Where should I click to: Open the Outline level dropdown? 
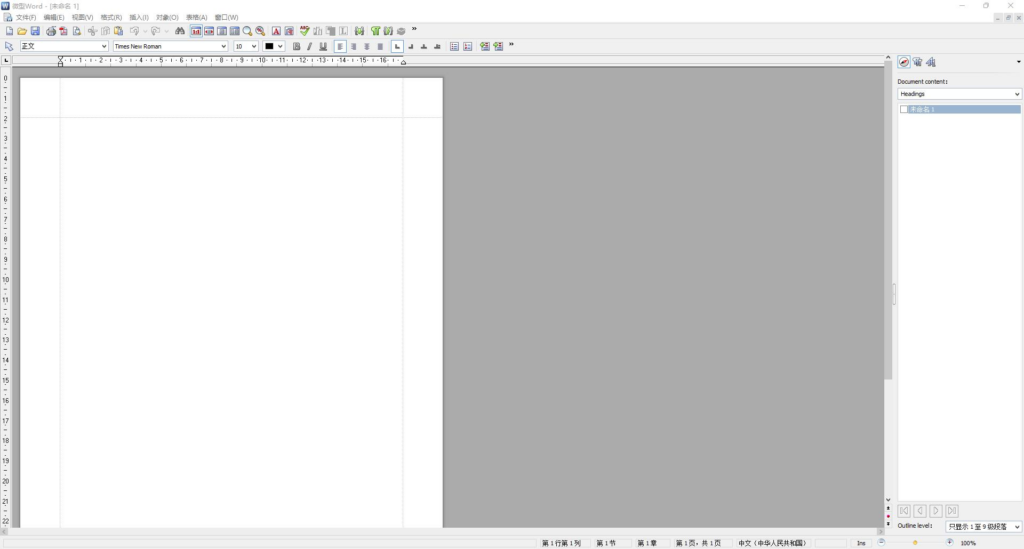(x=984, y=527)
